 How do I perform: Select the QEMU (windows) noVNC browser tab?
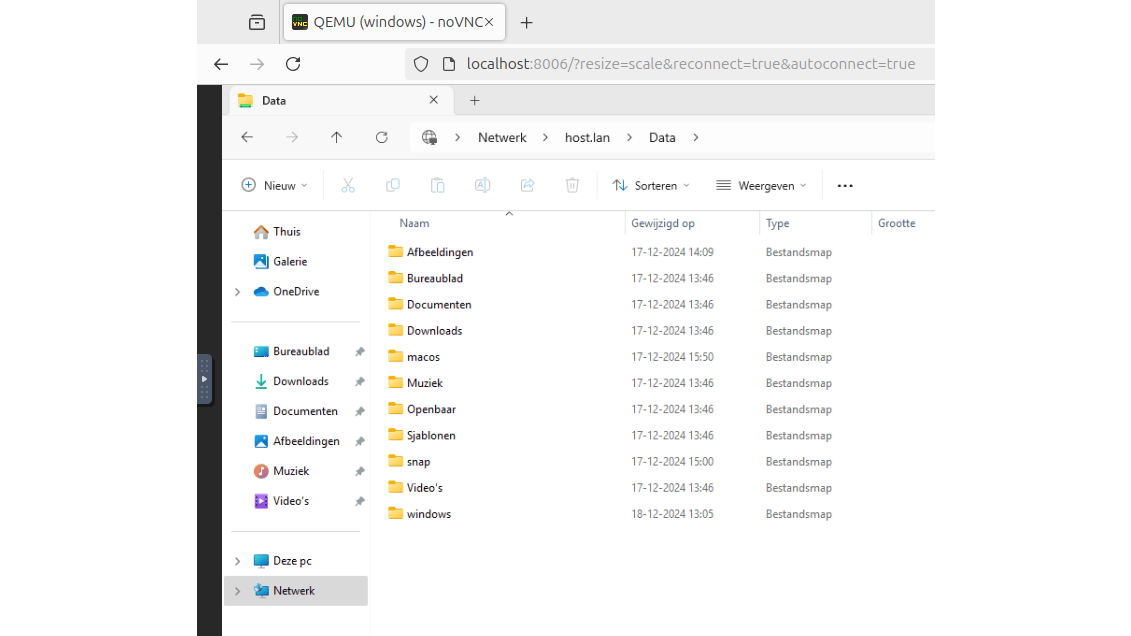point(395,22)
